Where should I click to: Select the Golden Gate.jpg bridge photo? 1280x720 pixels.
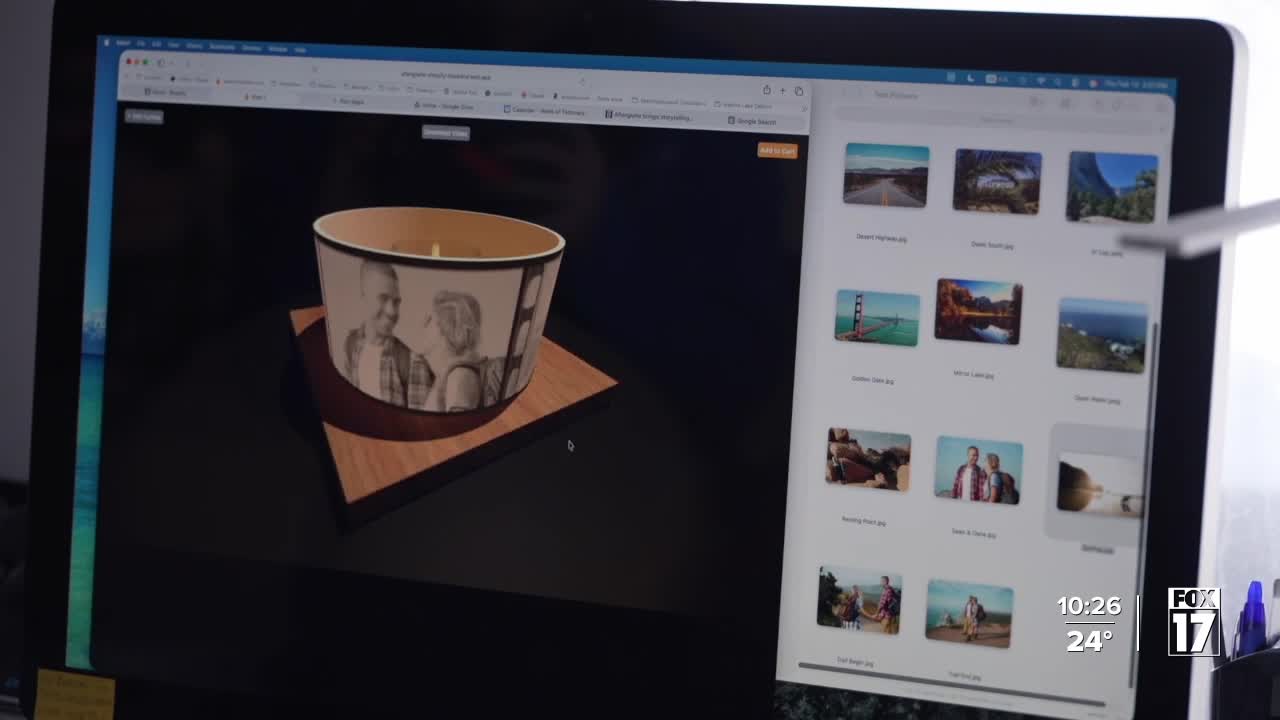[x=877, y=318]
